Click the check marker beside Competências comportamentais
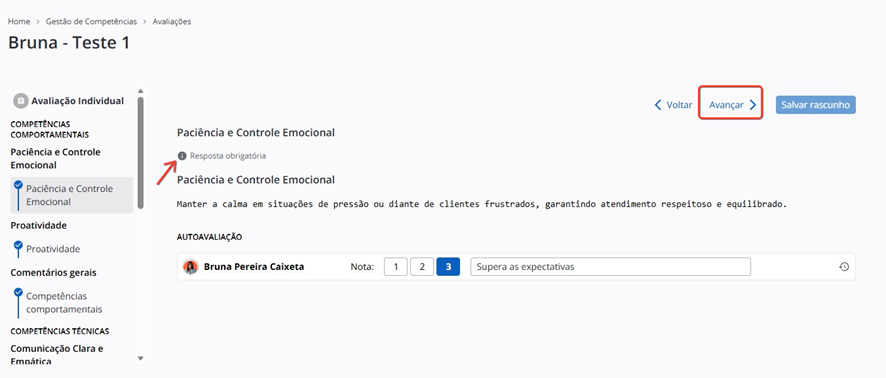Image resolution: width=886 pixels, height=378 pixels. pos(18,294)
